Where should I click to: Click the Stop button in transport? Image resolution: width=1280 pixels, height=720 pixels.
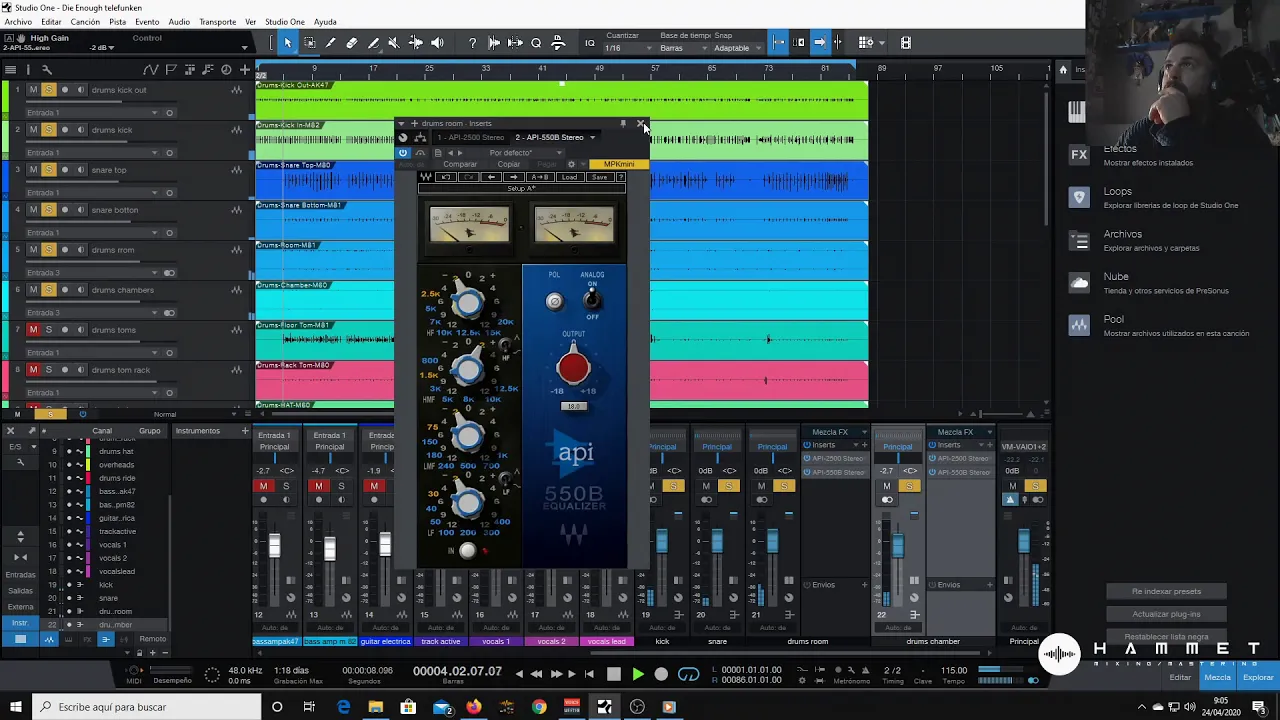[614, 674]
